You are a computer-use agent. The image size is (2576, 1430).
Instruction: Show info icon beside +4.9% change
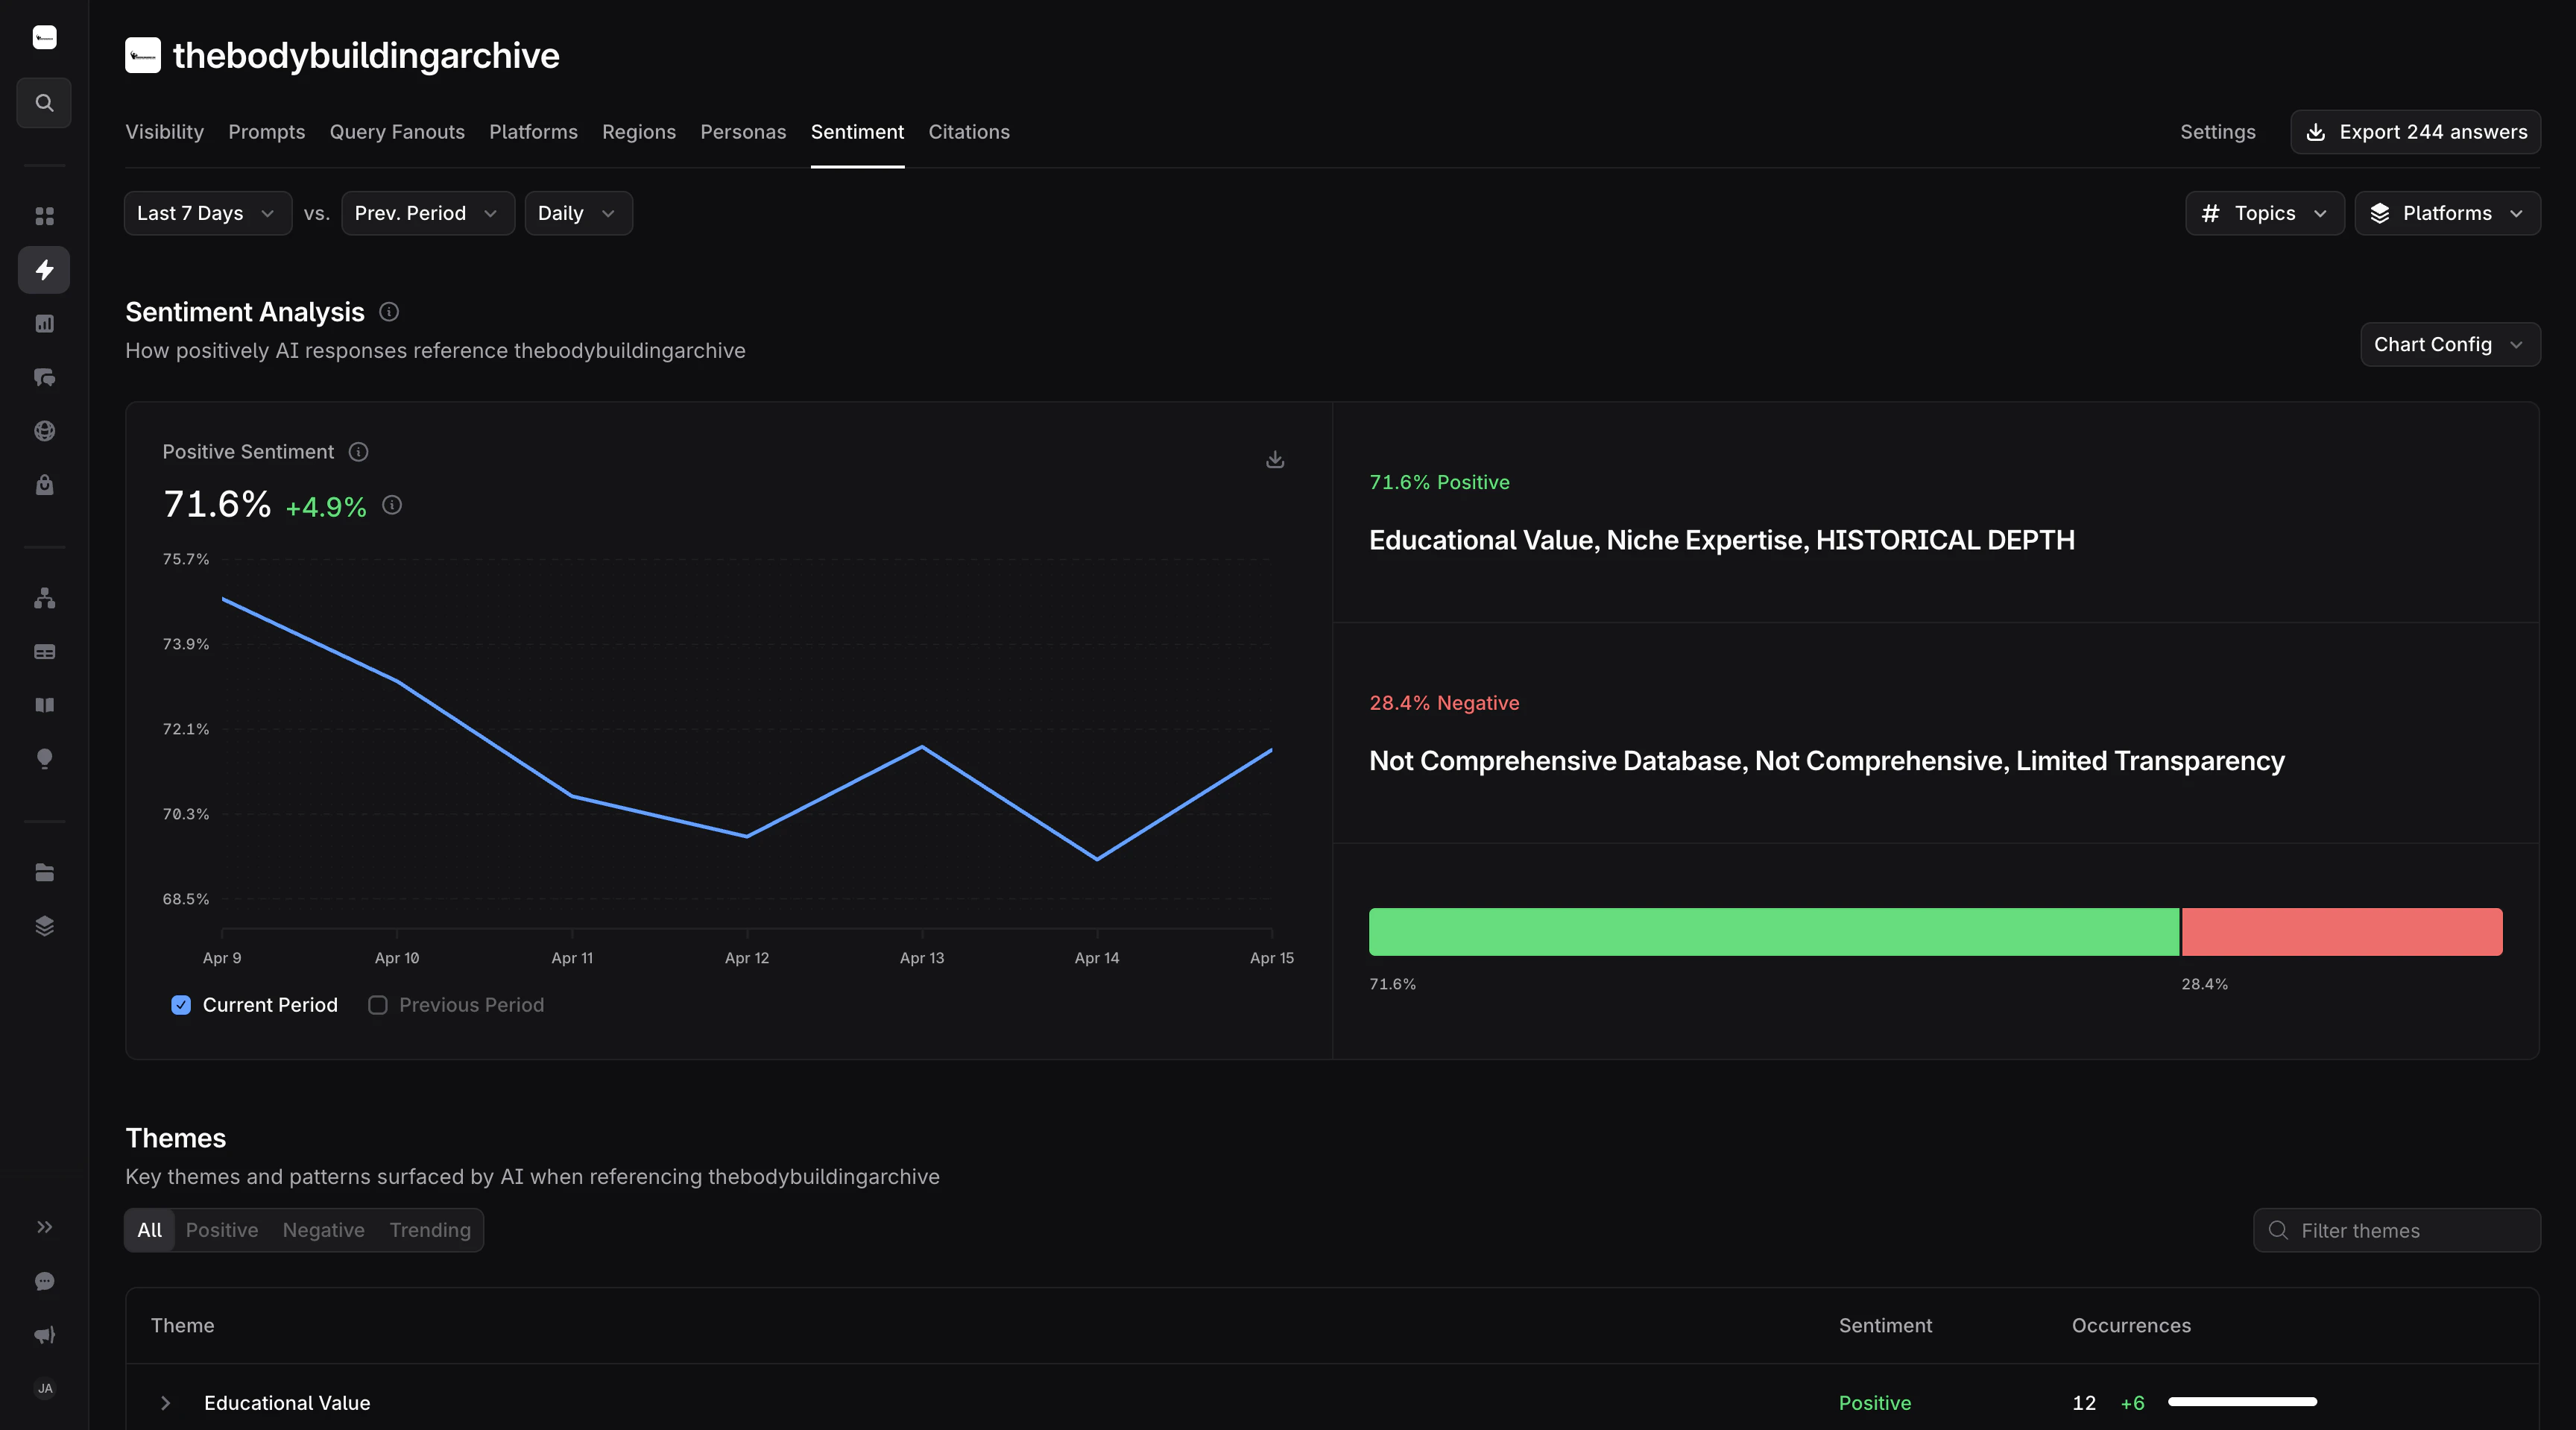[392, 505]
